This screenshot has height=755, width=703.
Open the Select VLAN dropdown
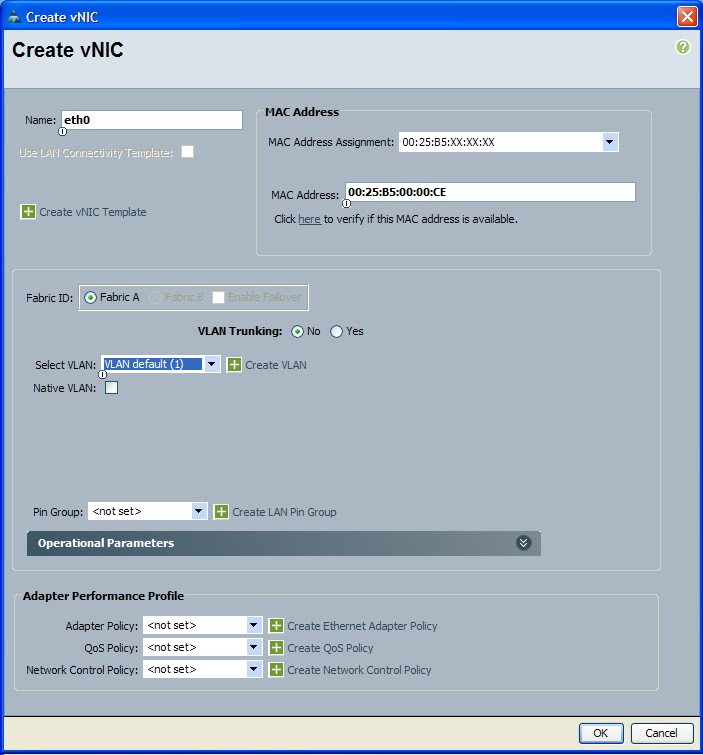pos(211,364)
